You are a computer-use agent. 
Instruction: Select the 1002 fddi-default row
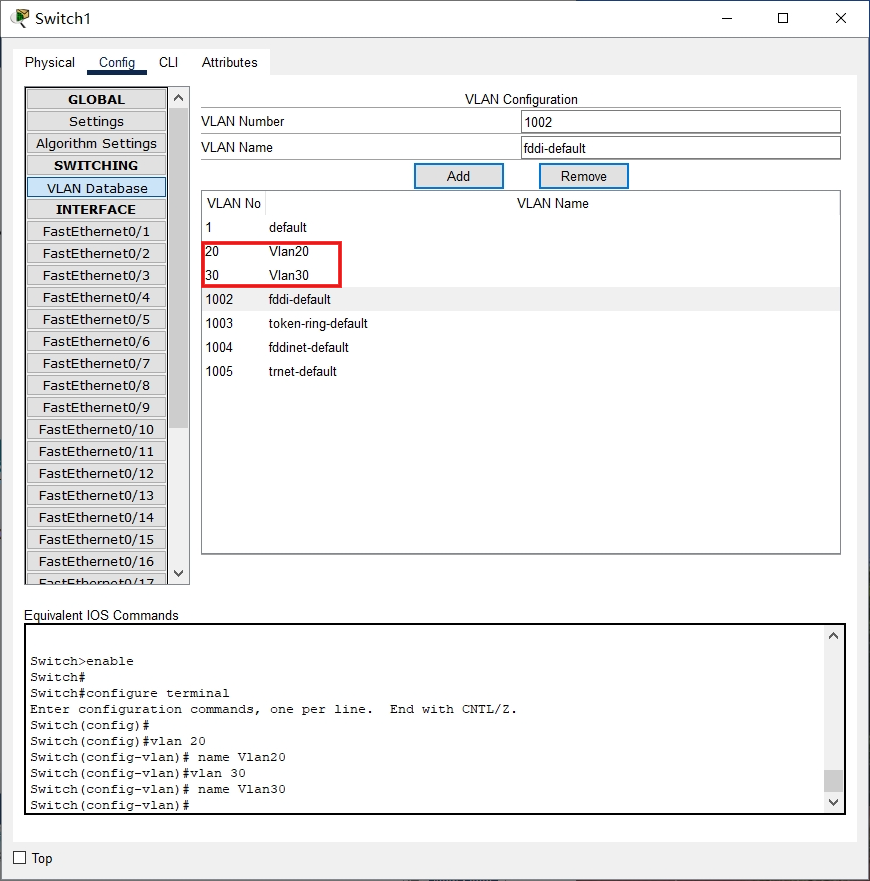(x=520, y=299)
